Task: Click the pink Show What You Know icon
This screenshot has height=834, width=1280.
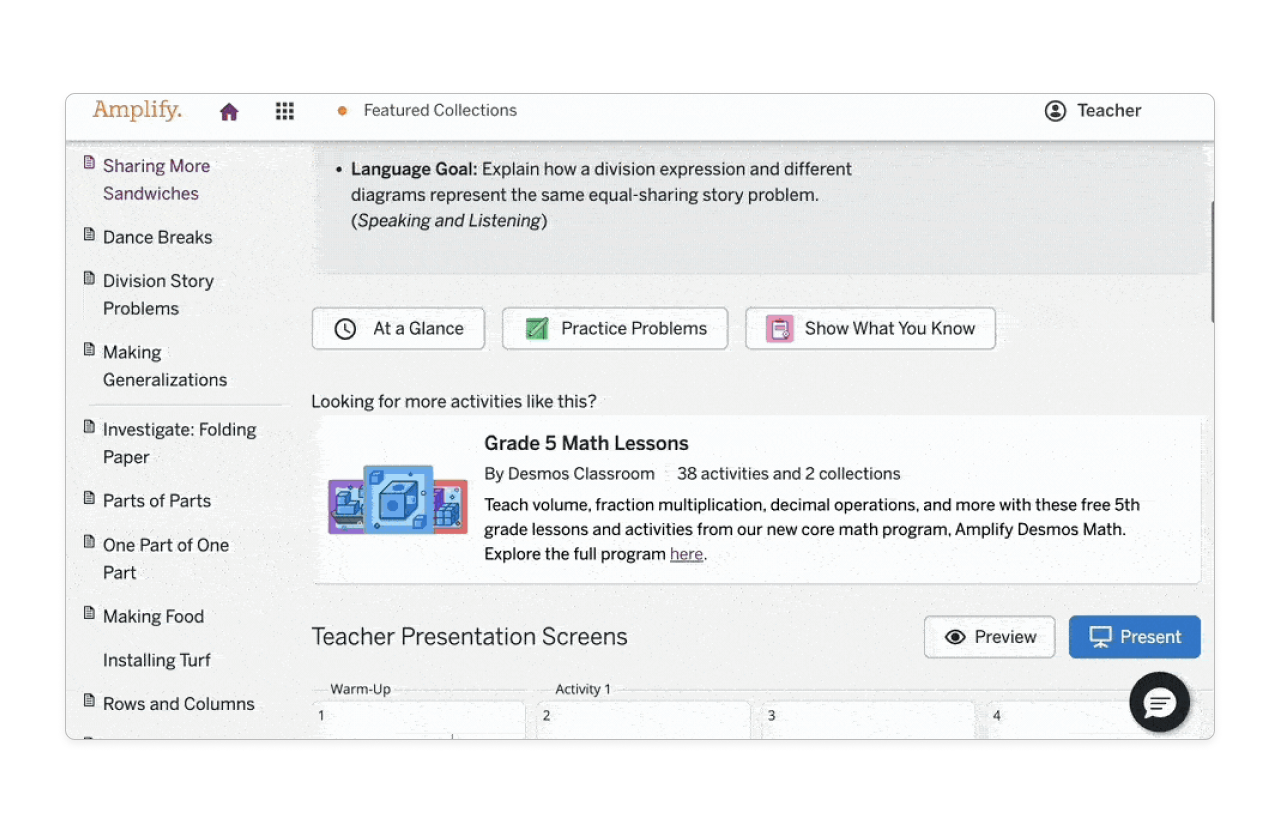Action: [779, 328]
